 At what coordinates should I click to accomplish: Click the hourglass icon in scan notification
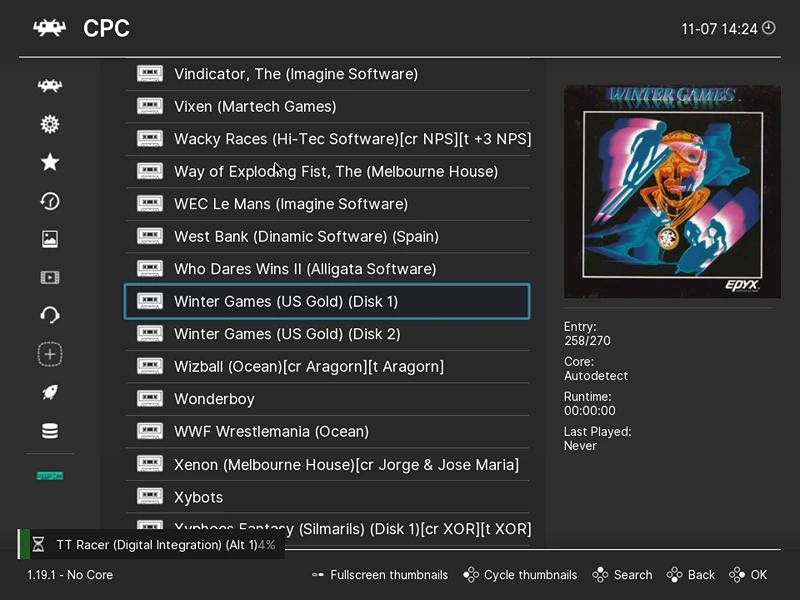tap(38, 544)
